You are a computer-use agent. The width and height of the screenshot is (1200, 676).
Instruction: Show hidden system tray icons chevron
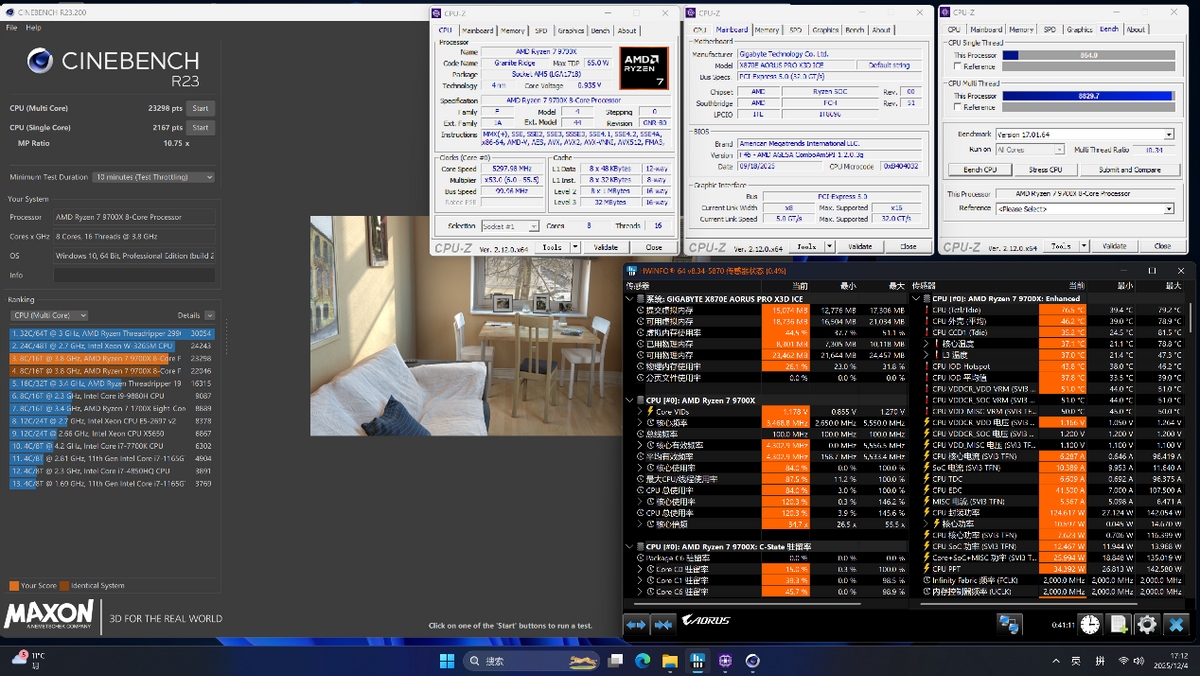pyautogui.click(x=1056, y=661)
